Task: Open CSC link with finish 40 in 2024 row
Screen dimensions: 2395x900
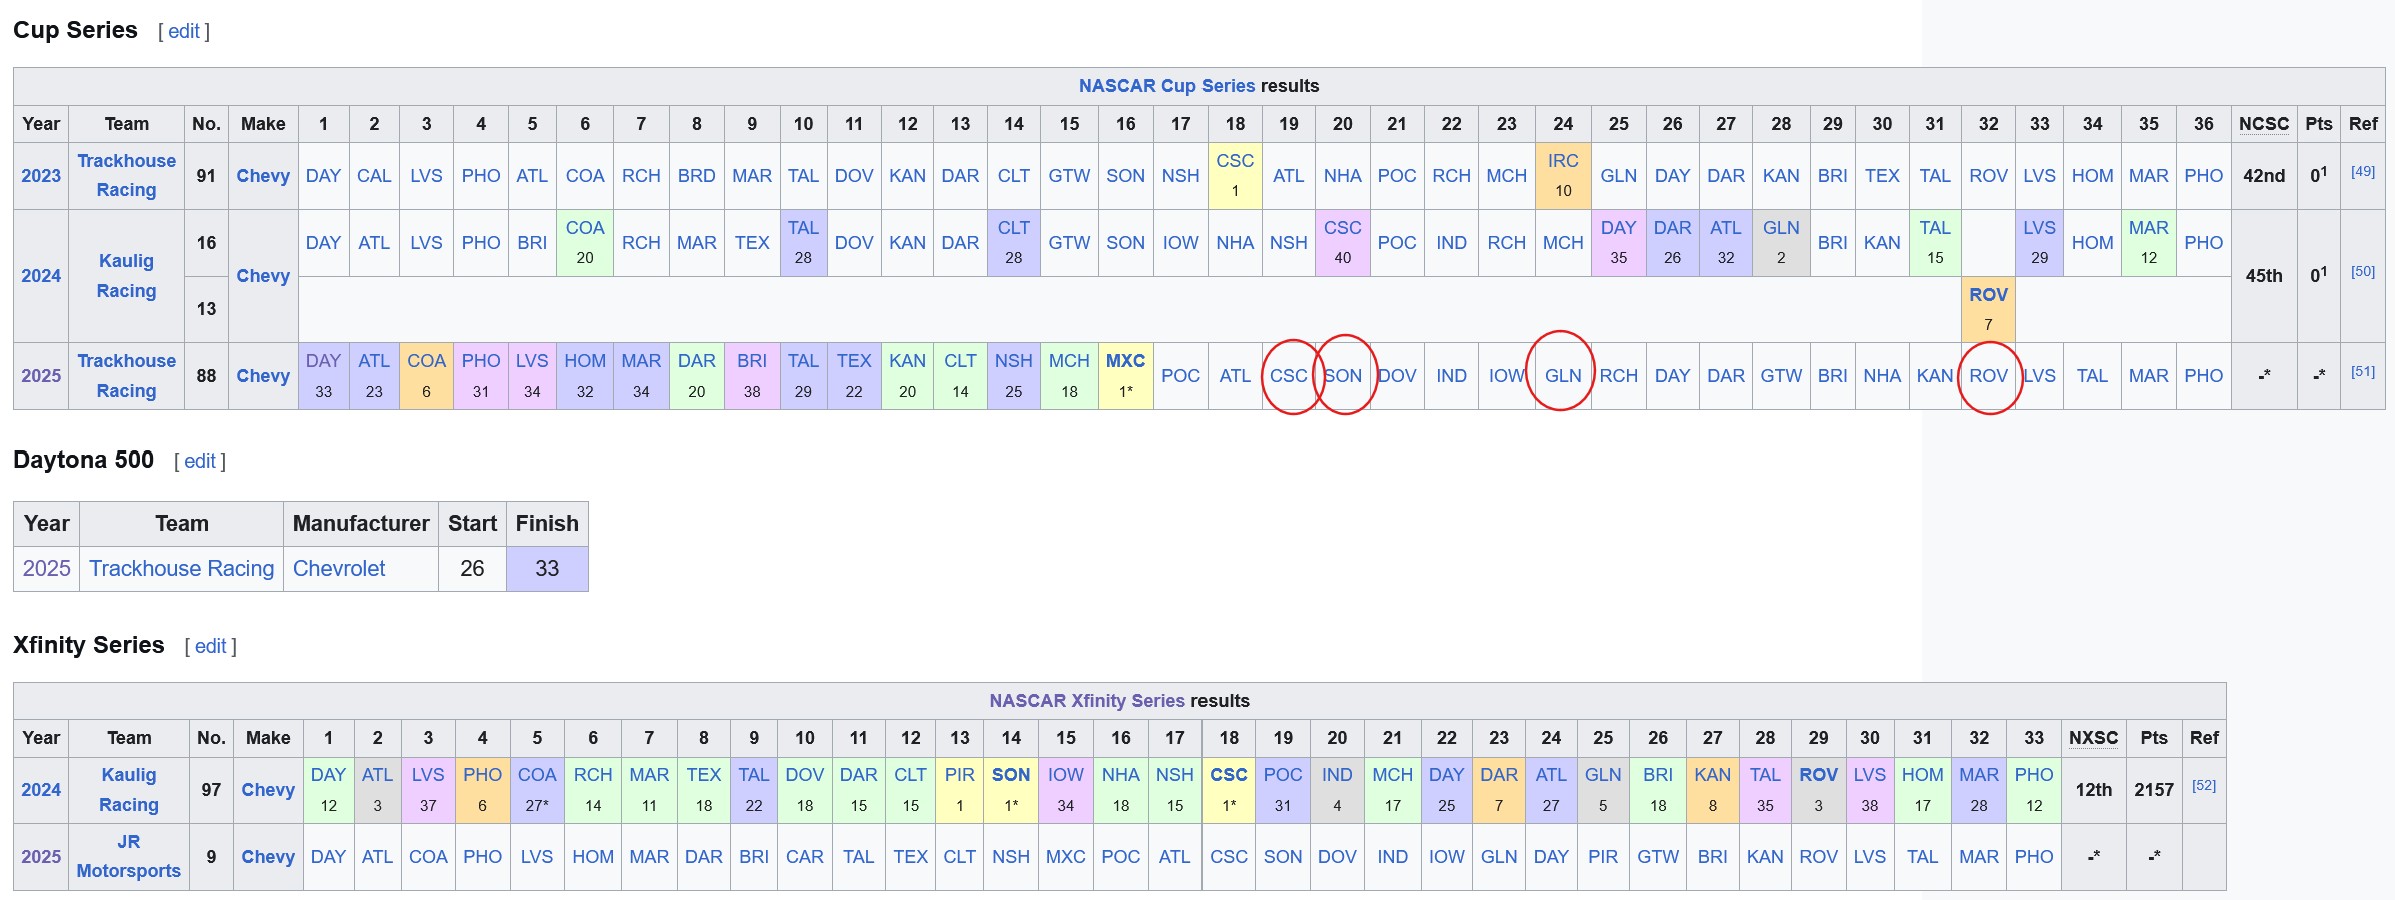Action: pyautogui.click(x=1342, y=228)
